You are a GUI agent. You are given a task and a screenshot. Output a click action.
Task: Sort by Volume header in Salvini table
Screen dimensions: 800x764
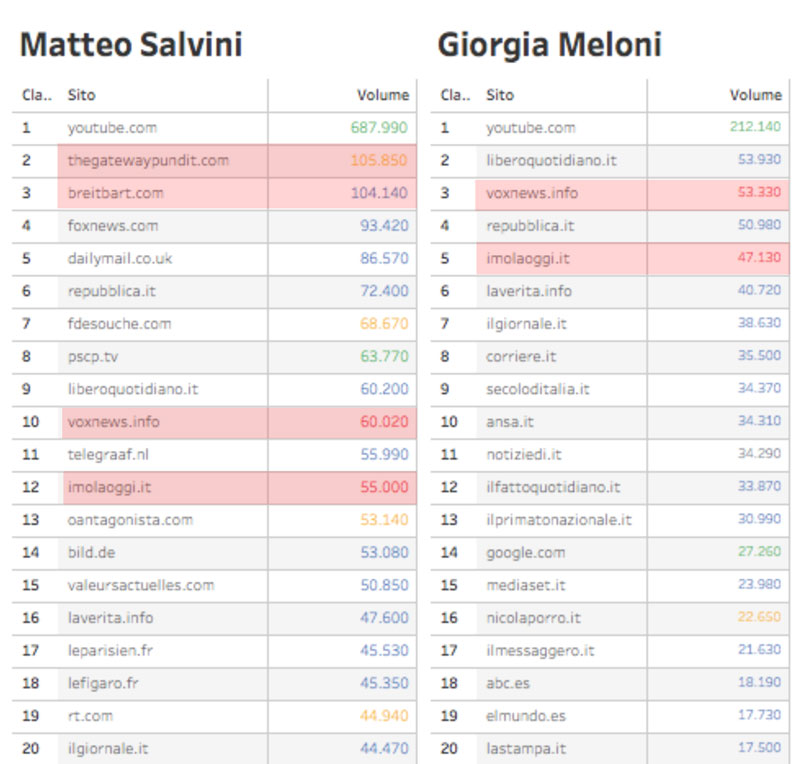coord(383,95)
